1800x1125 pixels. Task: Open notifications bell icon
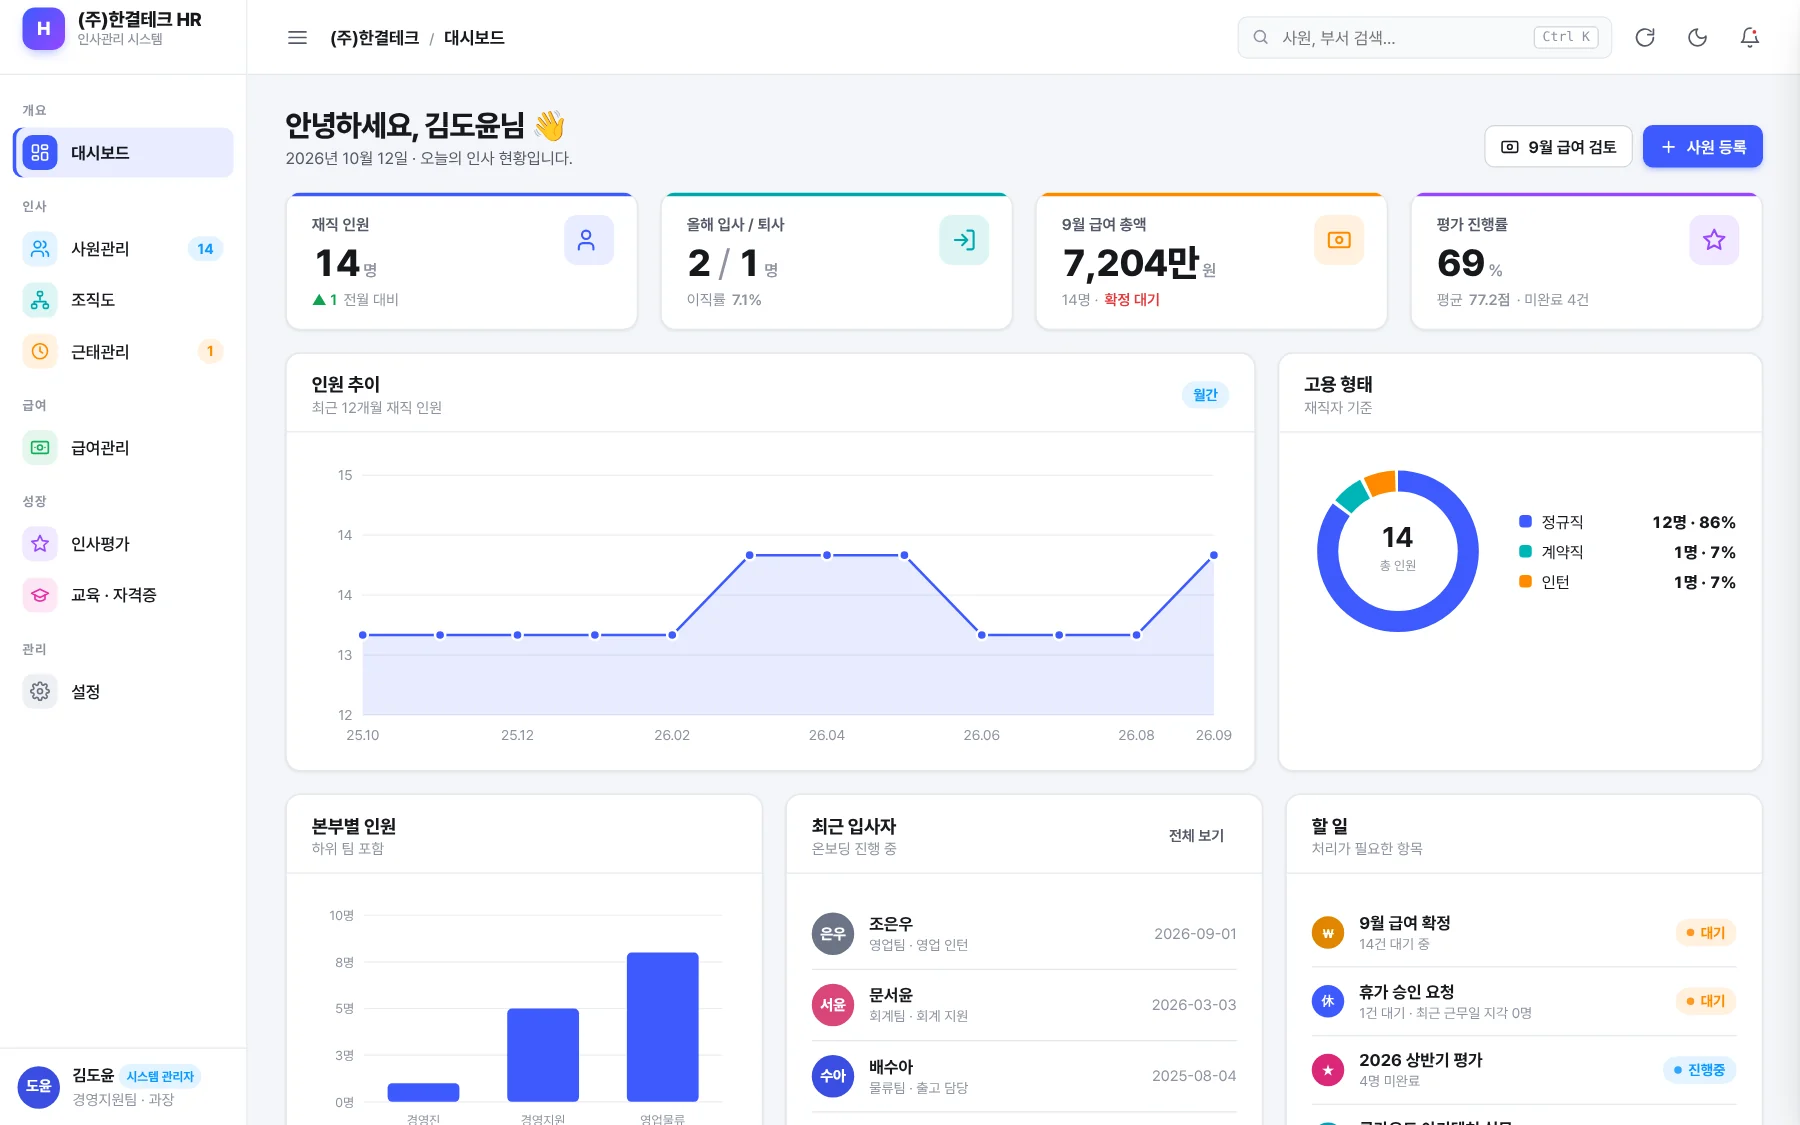click(x=1749, y=38)
